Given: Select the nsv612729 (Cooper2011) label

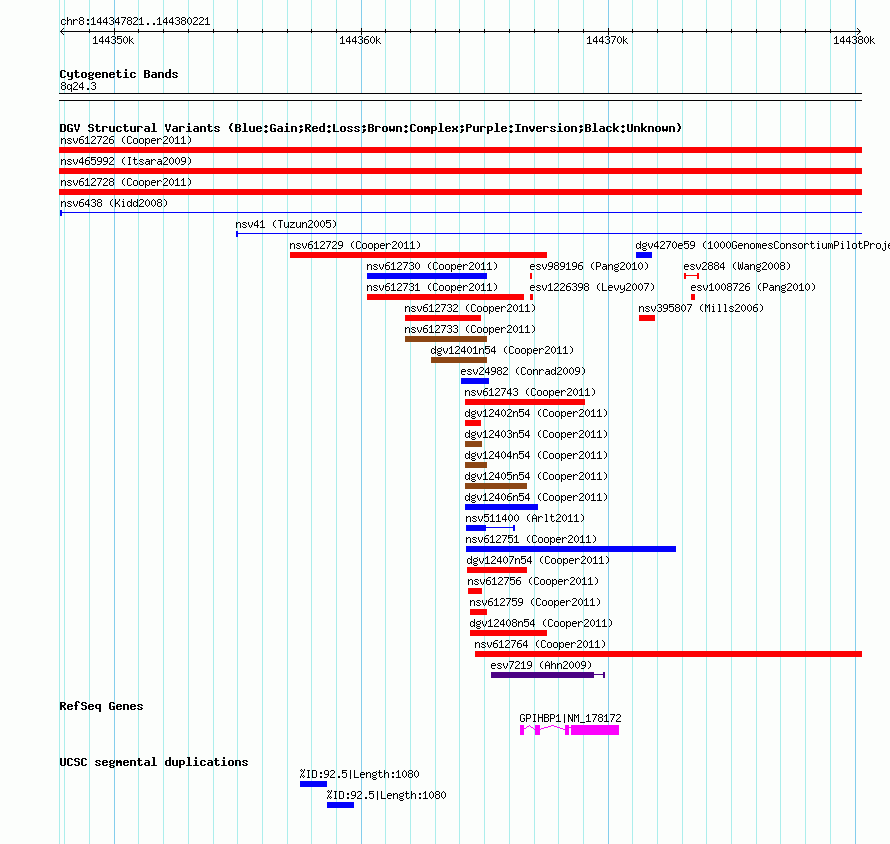Looking at the screenshot, I should [x=355, y=245].
